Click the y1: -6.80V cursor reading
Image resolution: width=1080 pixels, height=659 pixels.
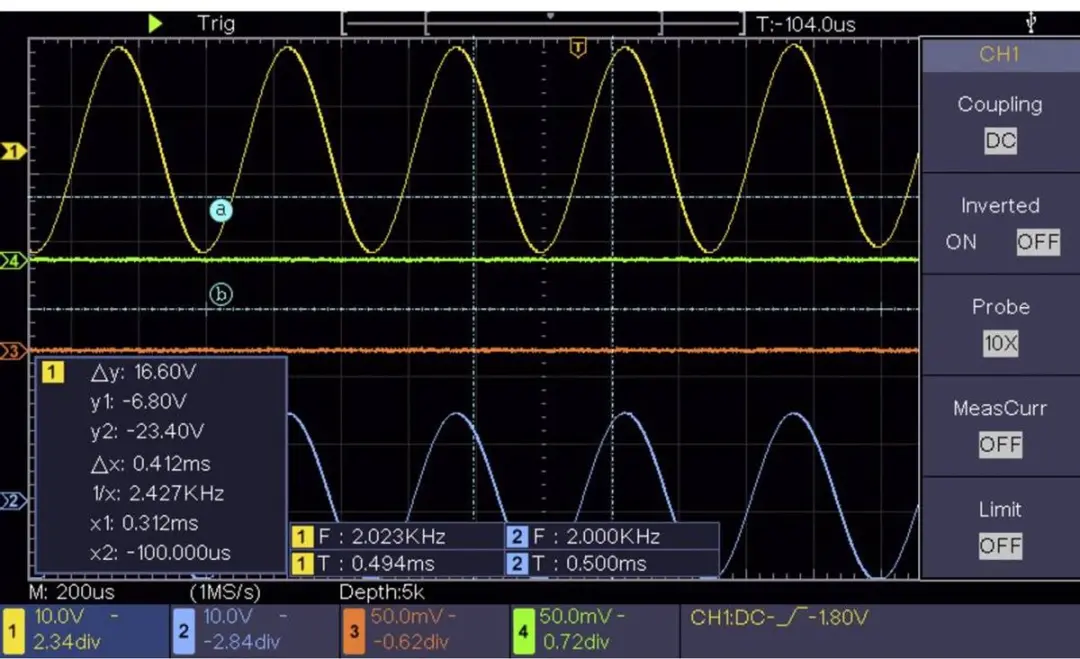138,401
